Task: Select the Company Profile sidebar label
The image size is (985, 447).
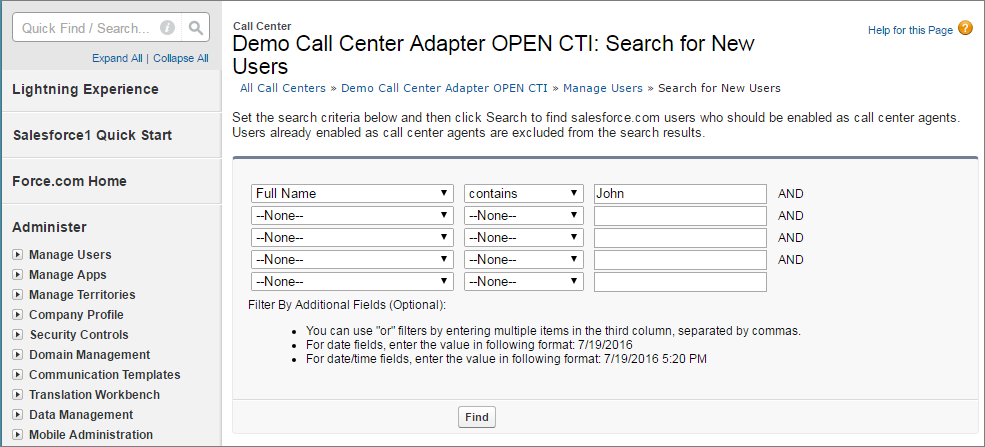Action: pos(77,315)
